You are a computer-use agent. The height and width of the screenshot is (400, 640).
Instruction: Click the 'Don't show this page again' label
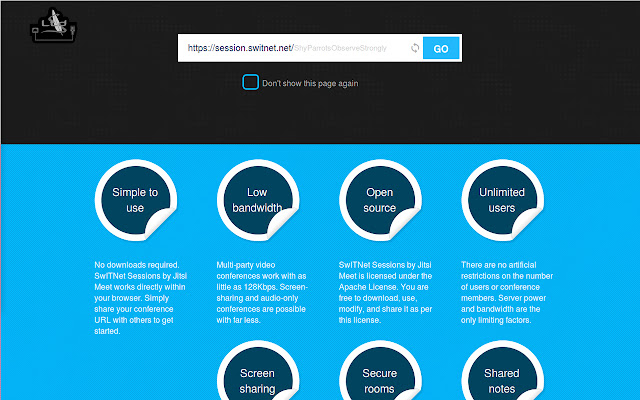(310, 83)
